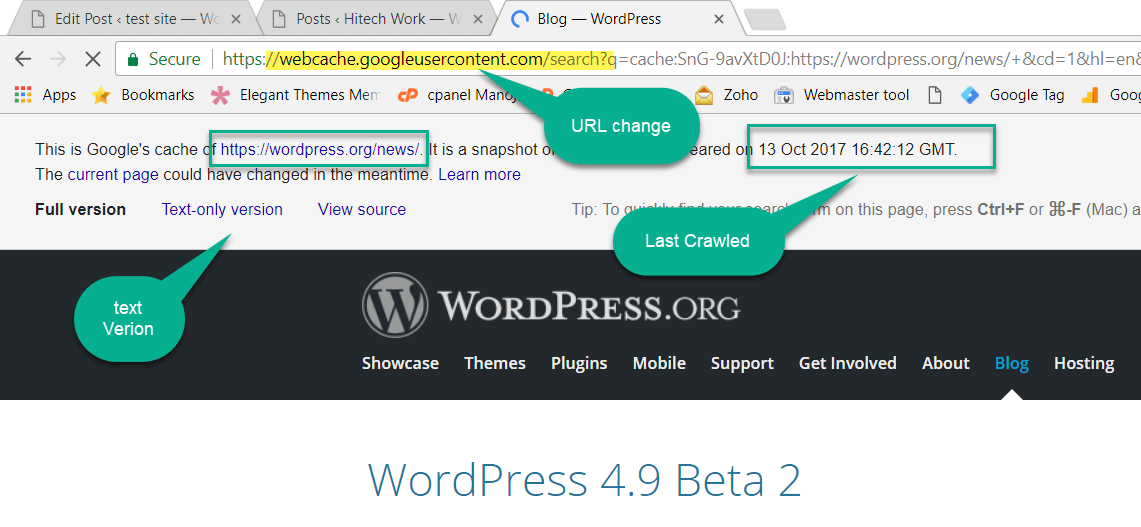1141x527 pixels.
Task: Click the green Secure padlock icon
Action: (x=132, y=59)
